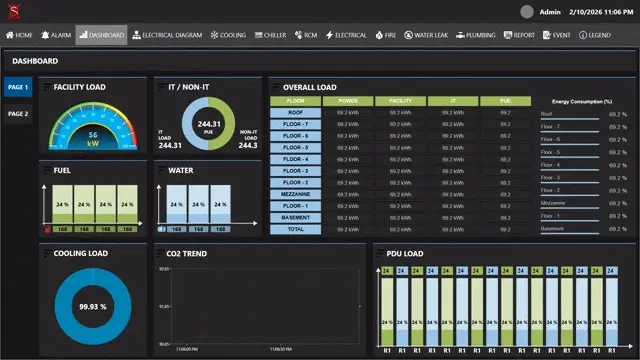This screenshot has width=640, height=360.
Task: Click the date and time display
Action: click(x=601, y=12)
